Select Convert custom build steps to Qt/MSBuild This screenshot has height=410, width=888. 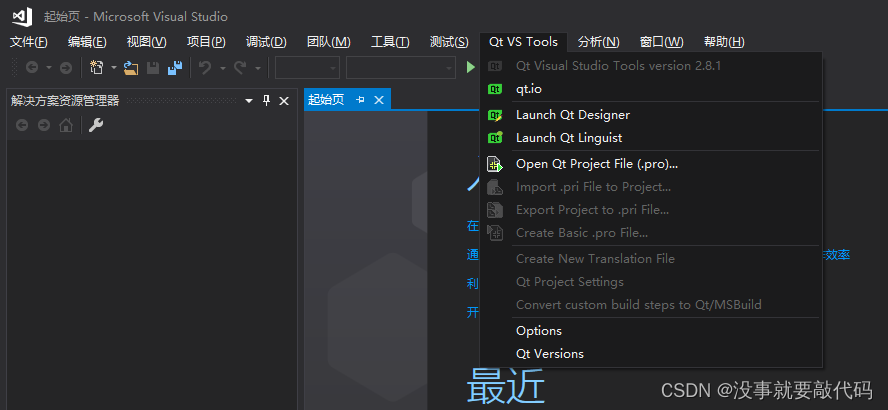tap(651, 305)
